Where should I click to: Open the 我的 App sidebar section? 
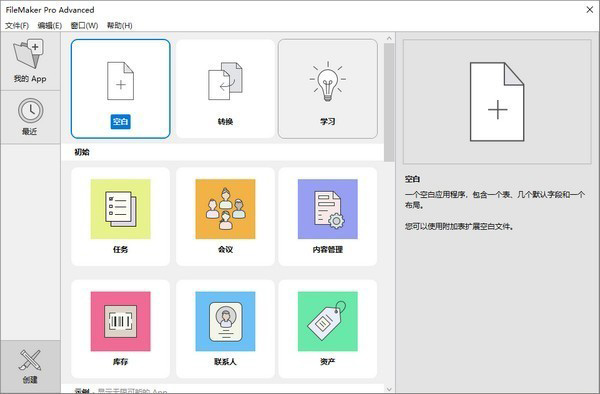(x=30, y=62)
